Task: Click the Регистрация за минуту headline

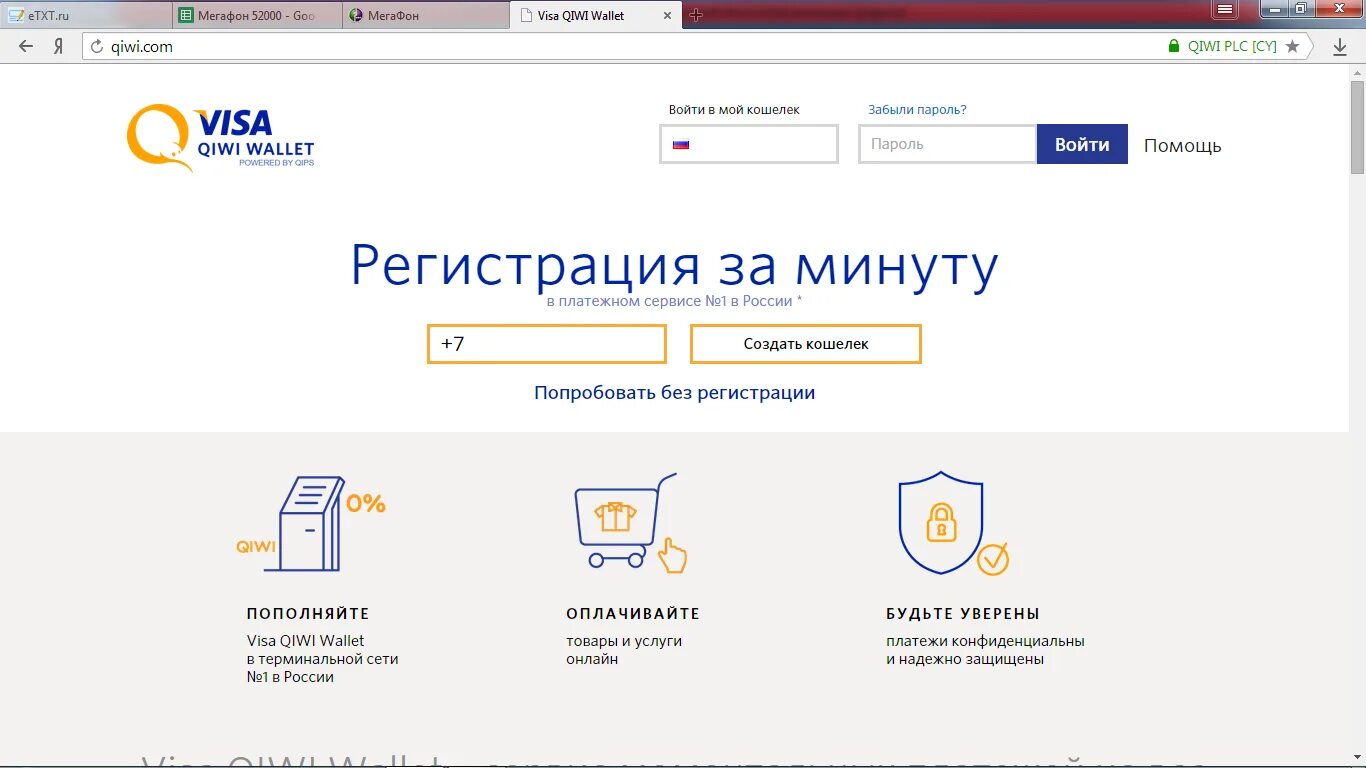Action: [x=675, y=266]
